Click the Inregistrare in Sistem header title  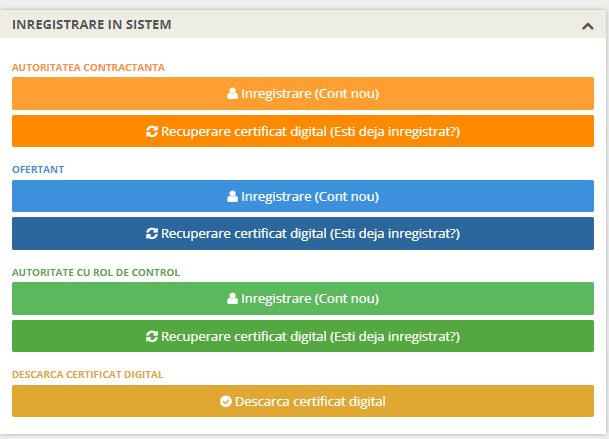point(92,24)
